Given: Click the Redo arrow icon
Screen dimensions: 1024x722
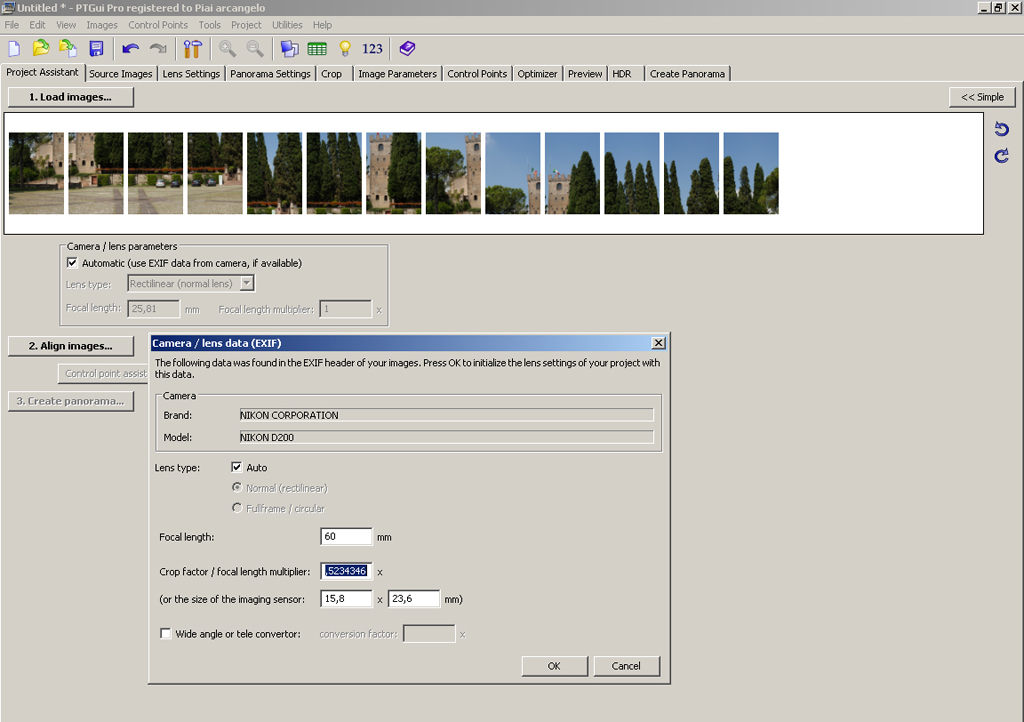Looking at the screenshot, I should 158,49.
